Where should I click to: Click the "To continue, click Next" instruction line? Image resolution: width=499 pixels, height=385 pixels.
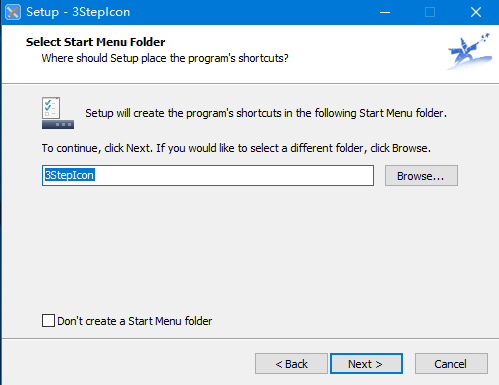pyautogui.click(x=236, y=148)
